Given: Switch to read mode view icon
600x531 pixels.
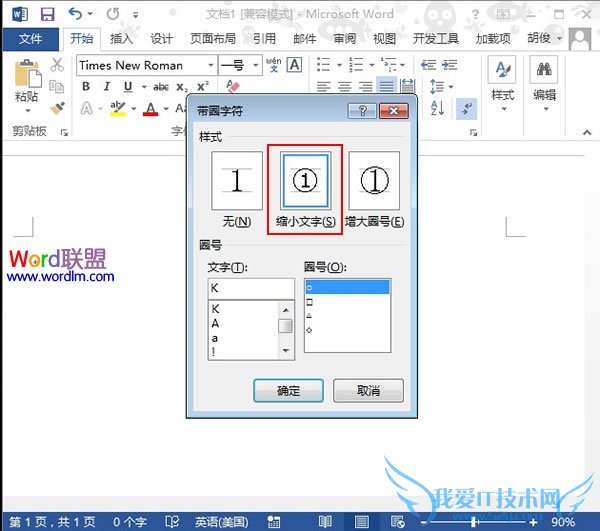Looking at the screenshot, I should tap(325, 522).
